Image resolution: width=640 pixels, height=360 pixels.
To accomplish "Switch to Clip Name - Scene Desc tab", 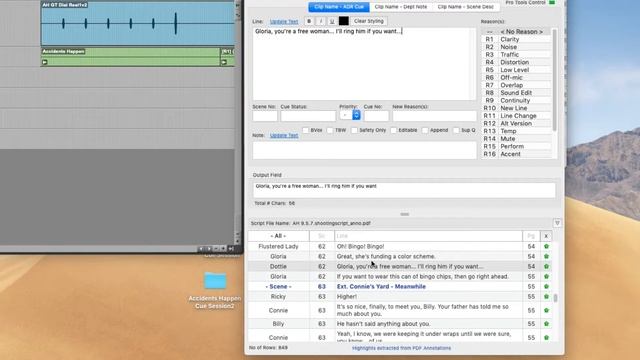I will pyautogui.click(x=465, y=7).
